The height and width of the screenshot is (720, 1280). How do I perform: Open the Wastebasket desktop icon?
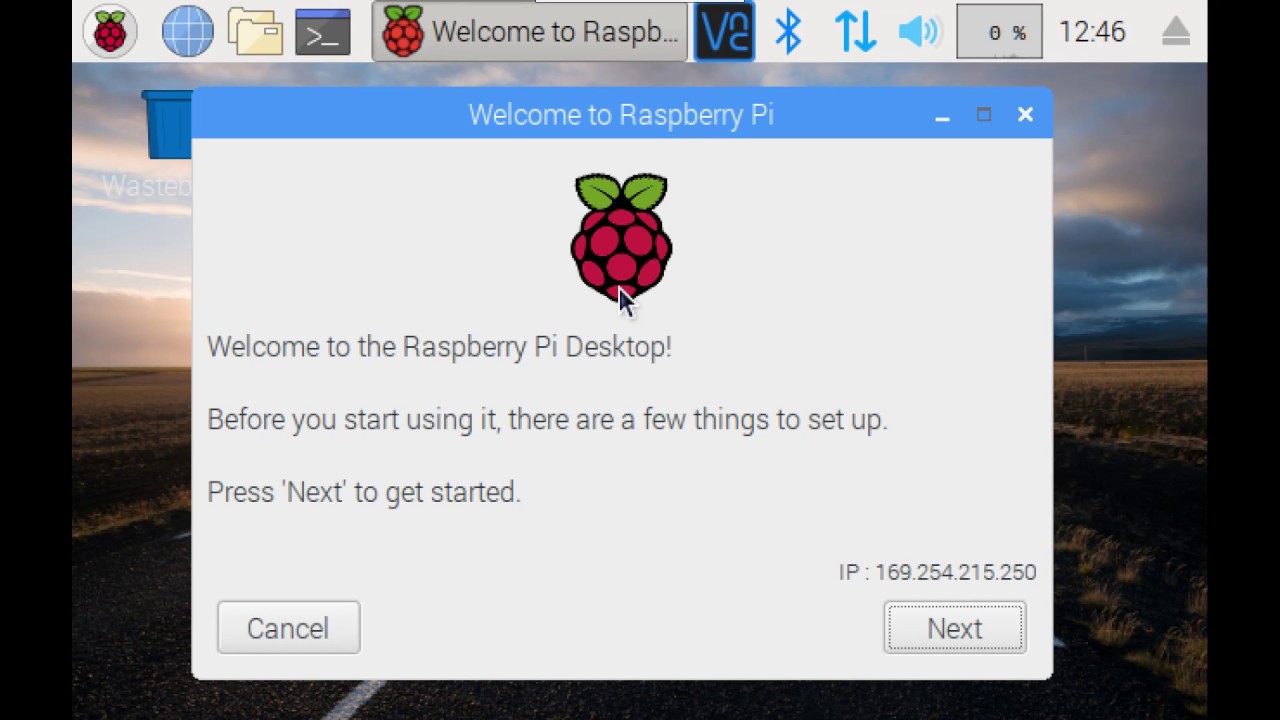point(166,143)
